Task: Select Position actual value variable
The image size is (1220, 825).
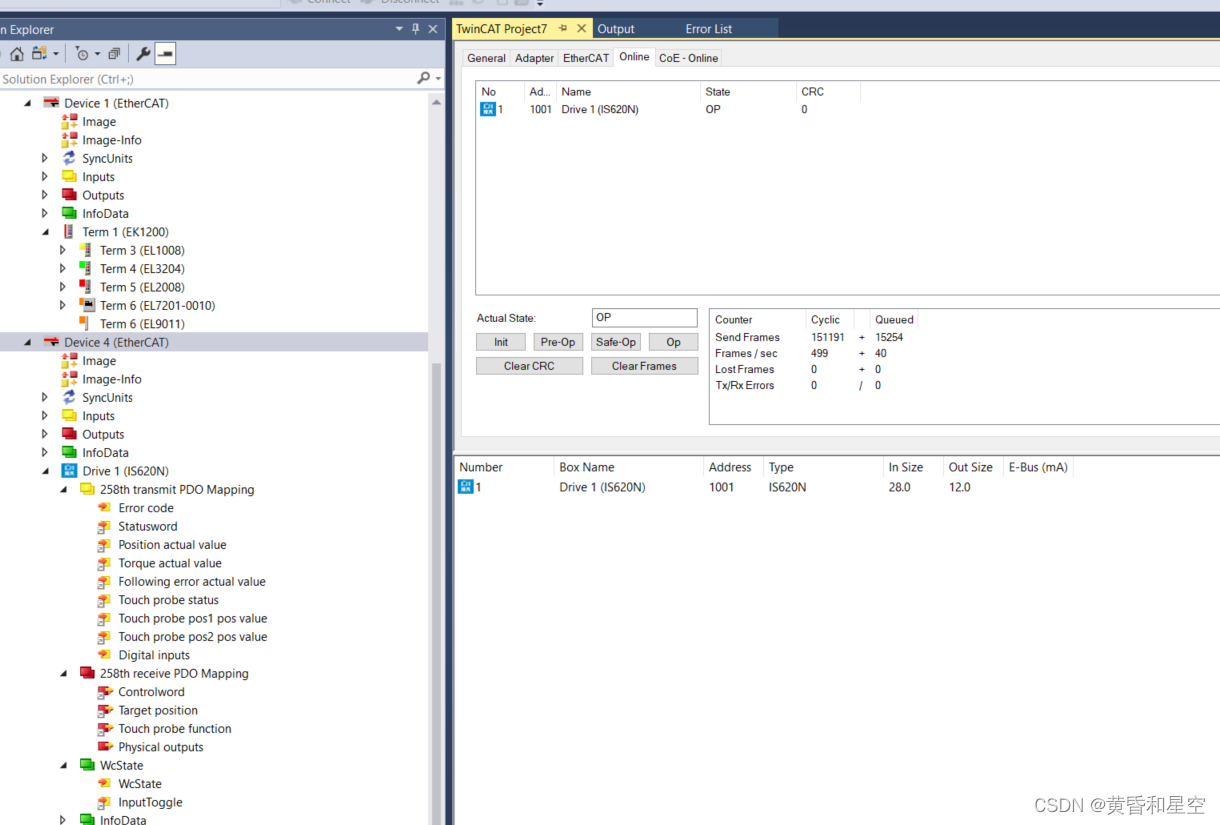Action: coord(172,545)
